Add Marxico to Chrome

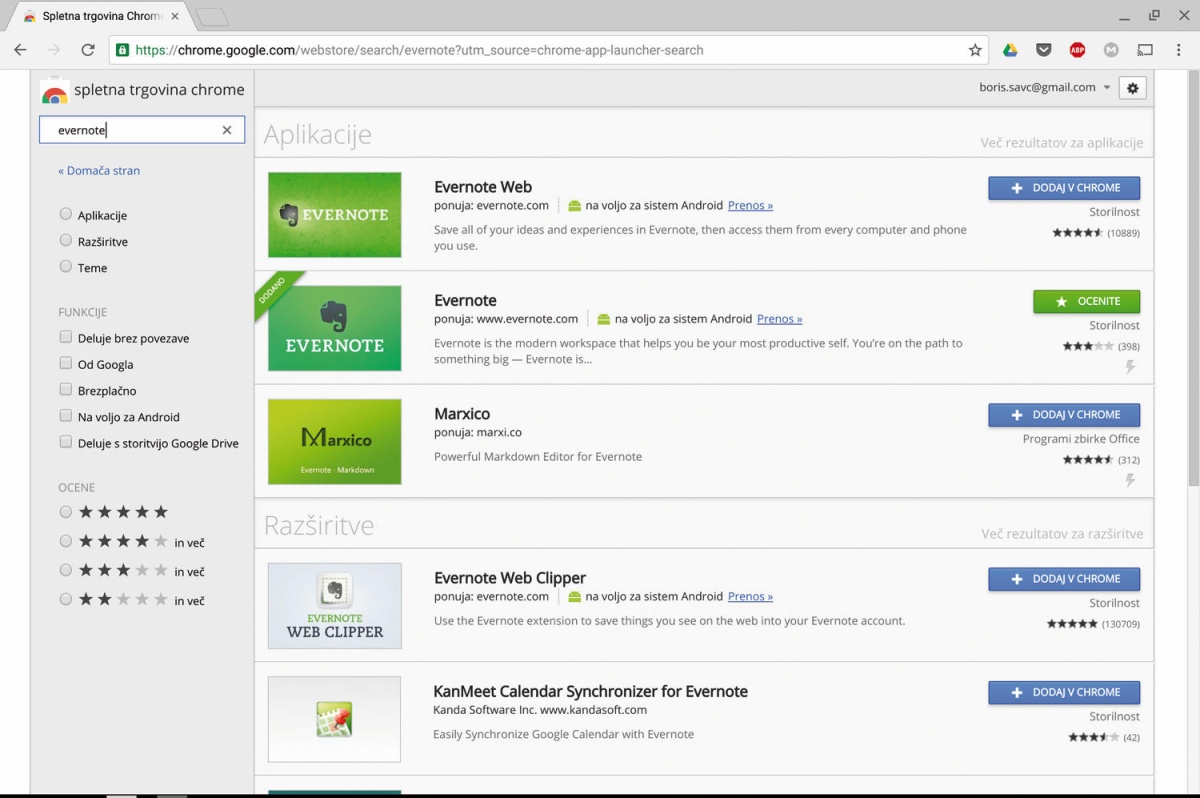click(x=1064, y=415)
